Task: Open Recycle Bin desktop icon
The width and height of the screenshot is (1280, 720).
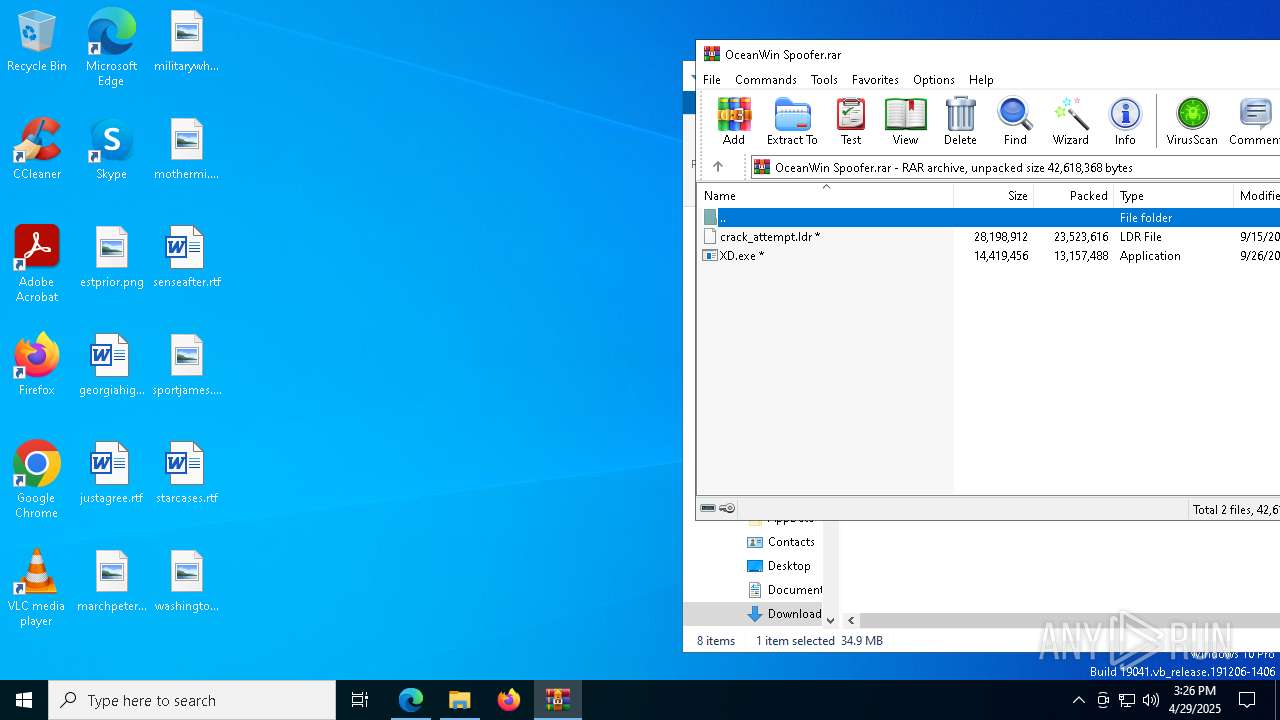Action: 37,42
